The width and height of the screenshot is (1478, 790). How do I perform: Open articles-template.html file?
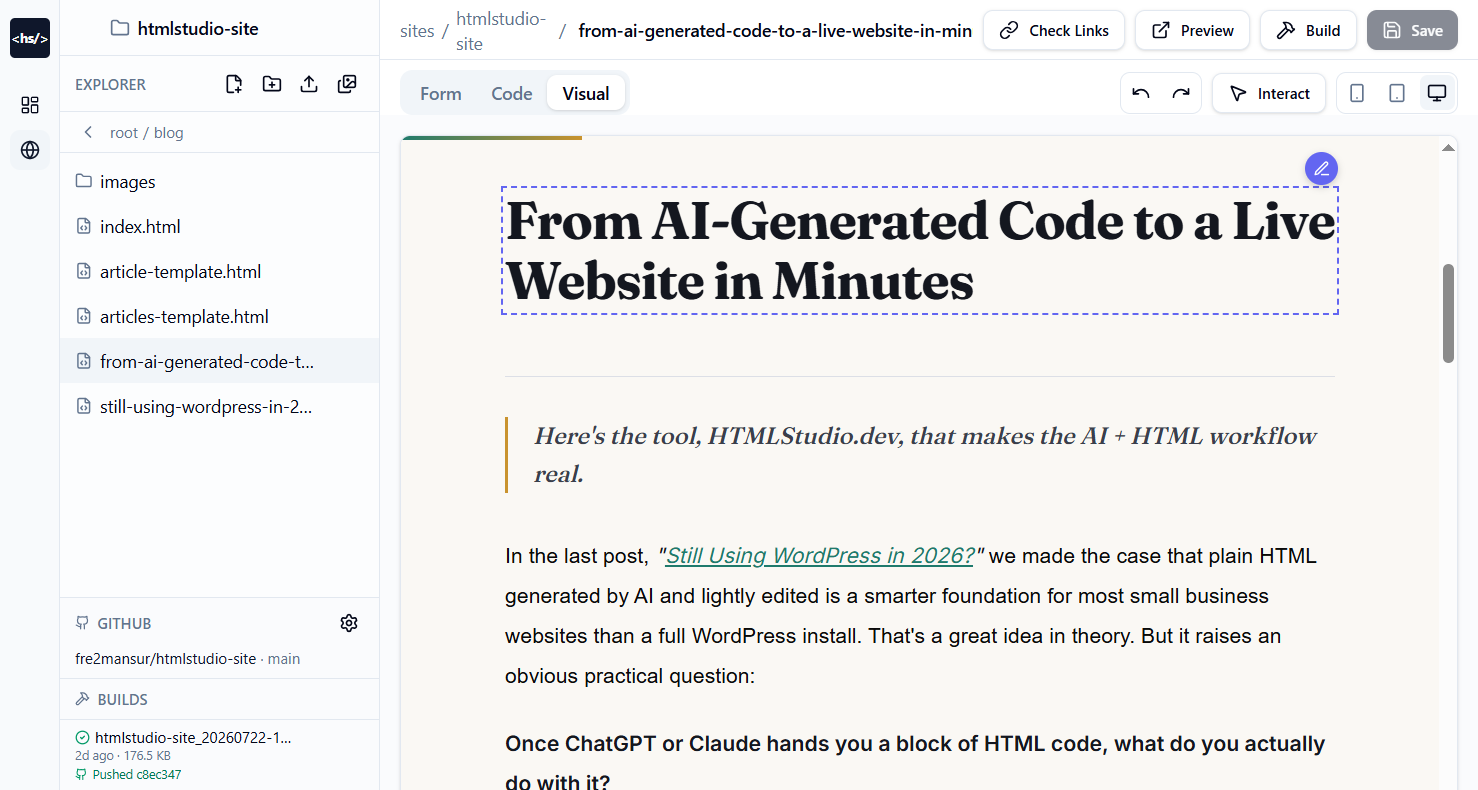point(219,316)
